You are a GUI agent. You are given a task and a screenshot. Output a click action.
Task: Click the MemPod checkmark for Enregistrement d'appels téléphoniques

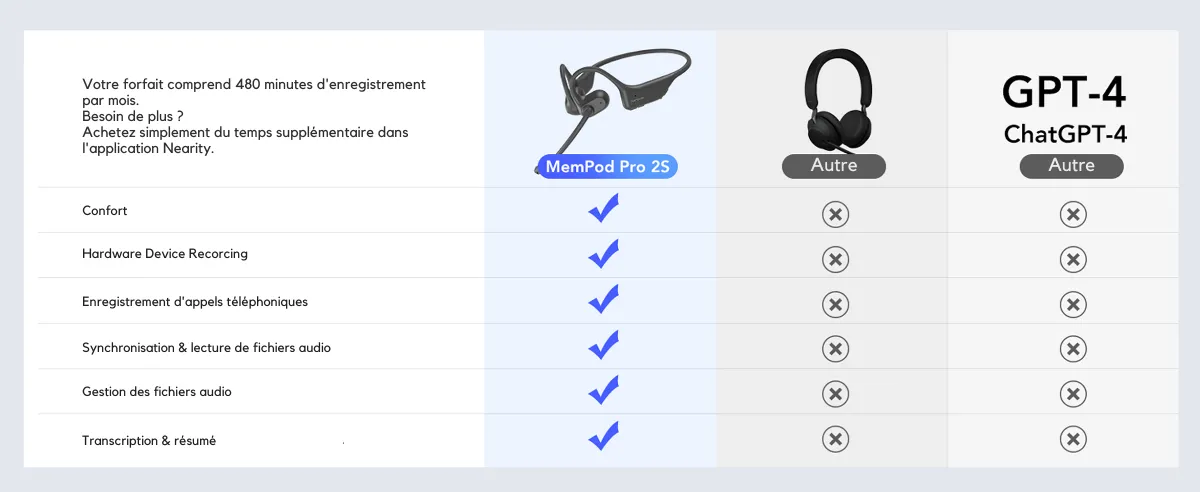(603, 300)
